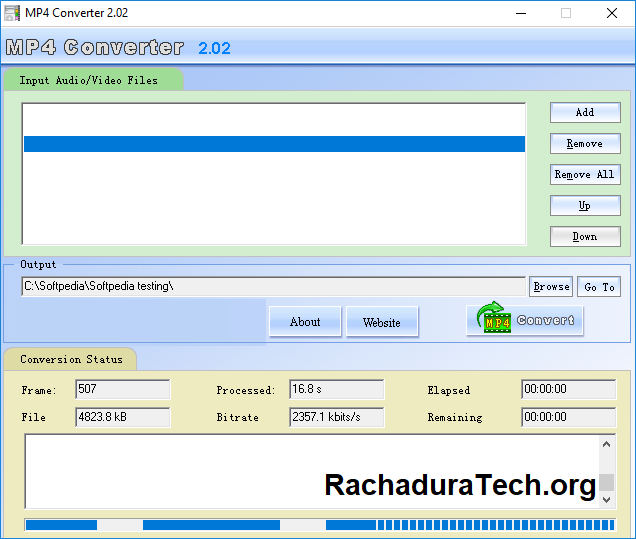Viewport: 636px width, 539px height.
Task: Click the Remove button
Action: coord(585,144)
